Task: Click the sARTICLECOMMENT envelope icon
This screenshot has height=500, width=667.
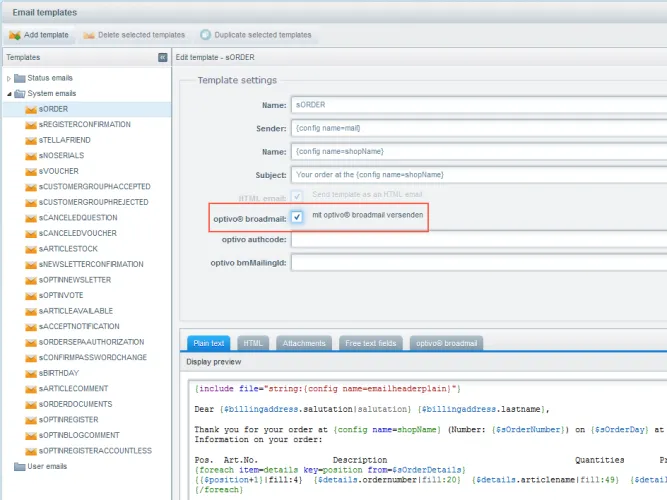Action: coord(31,389)
